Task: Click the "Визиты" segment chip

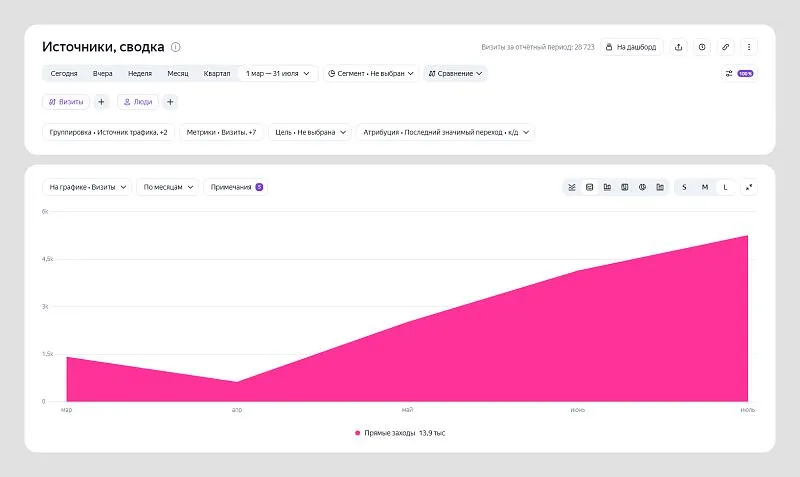Action: tap(66, 102)
